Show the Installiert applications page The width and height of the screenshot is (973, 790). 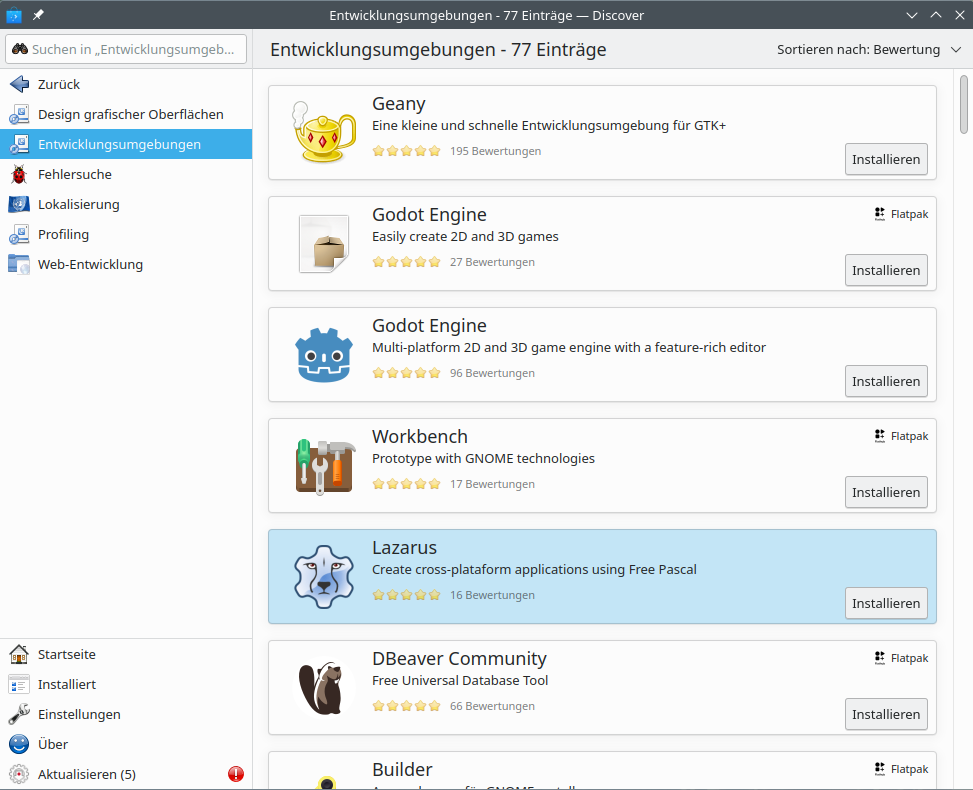[x=67, y=684]
